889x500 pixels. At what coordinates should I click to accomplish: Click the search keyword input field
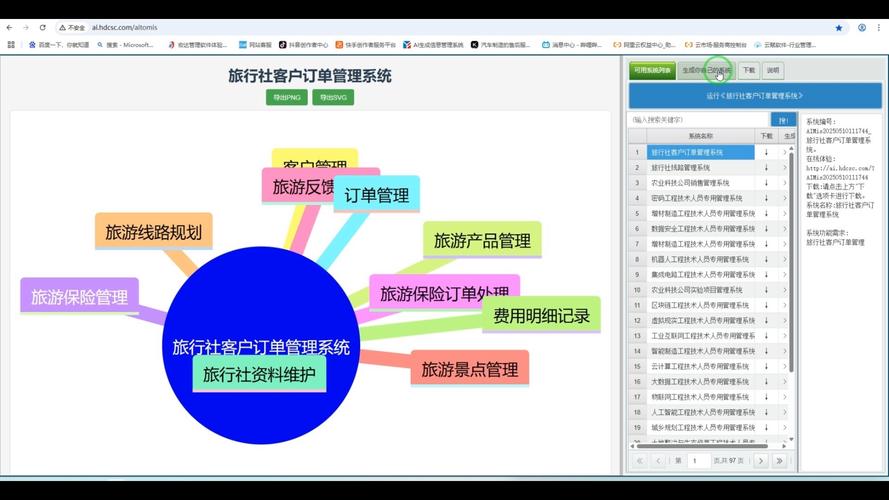pos(698,120)
